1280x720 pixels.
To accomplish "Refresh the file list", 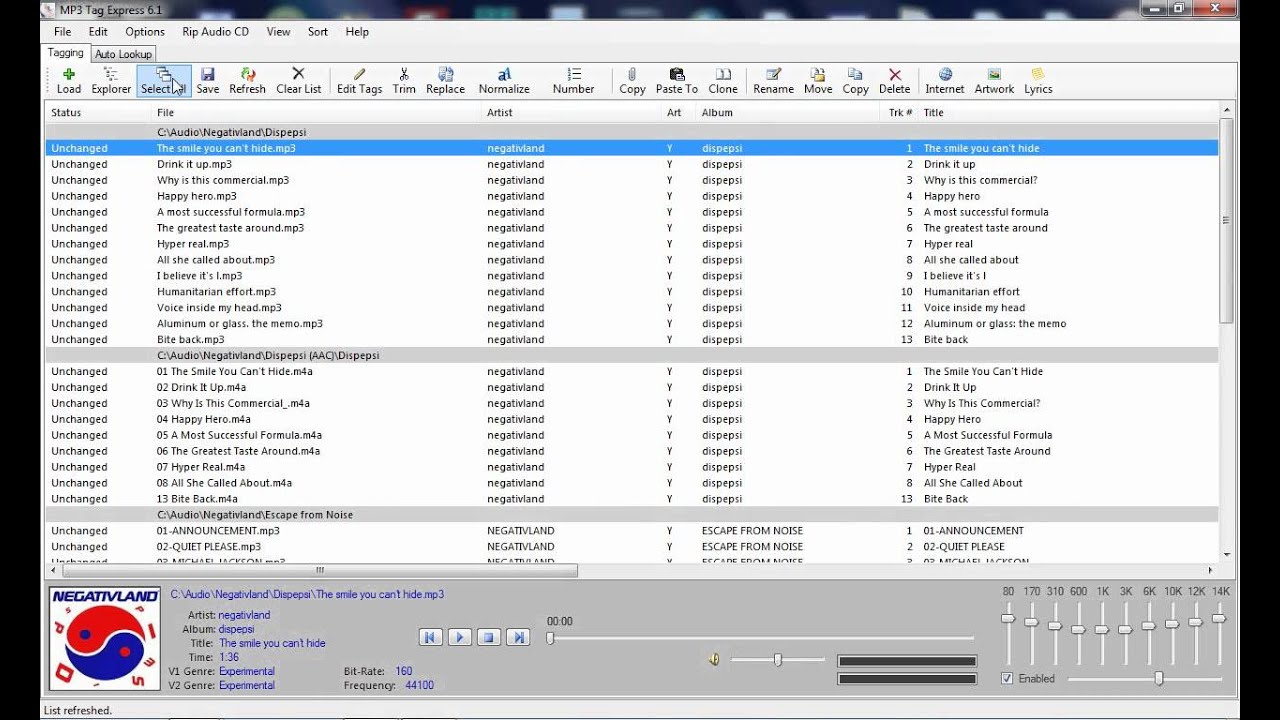I will (248, 80).
